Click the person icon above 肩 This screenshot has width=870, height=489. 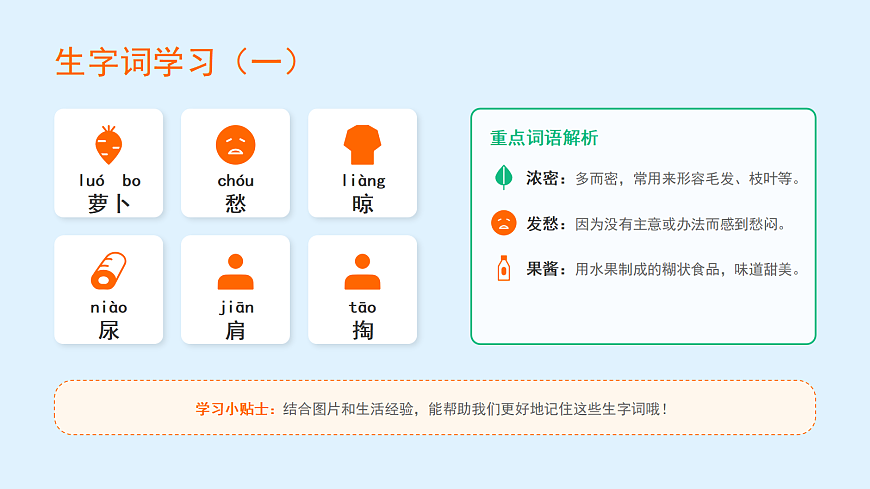point(235,271)
